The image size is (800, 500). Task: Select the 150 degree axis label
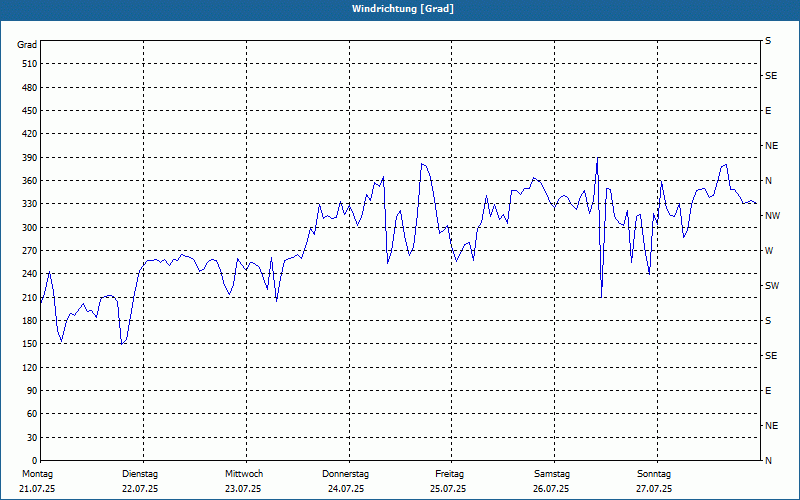click(x=30, y=343)
